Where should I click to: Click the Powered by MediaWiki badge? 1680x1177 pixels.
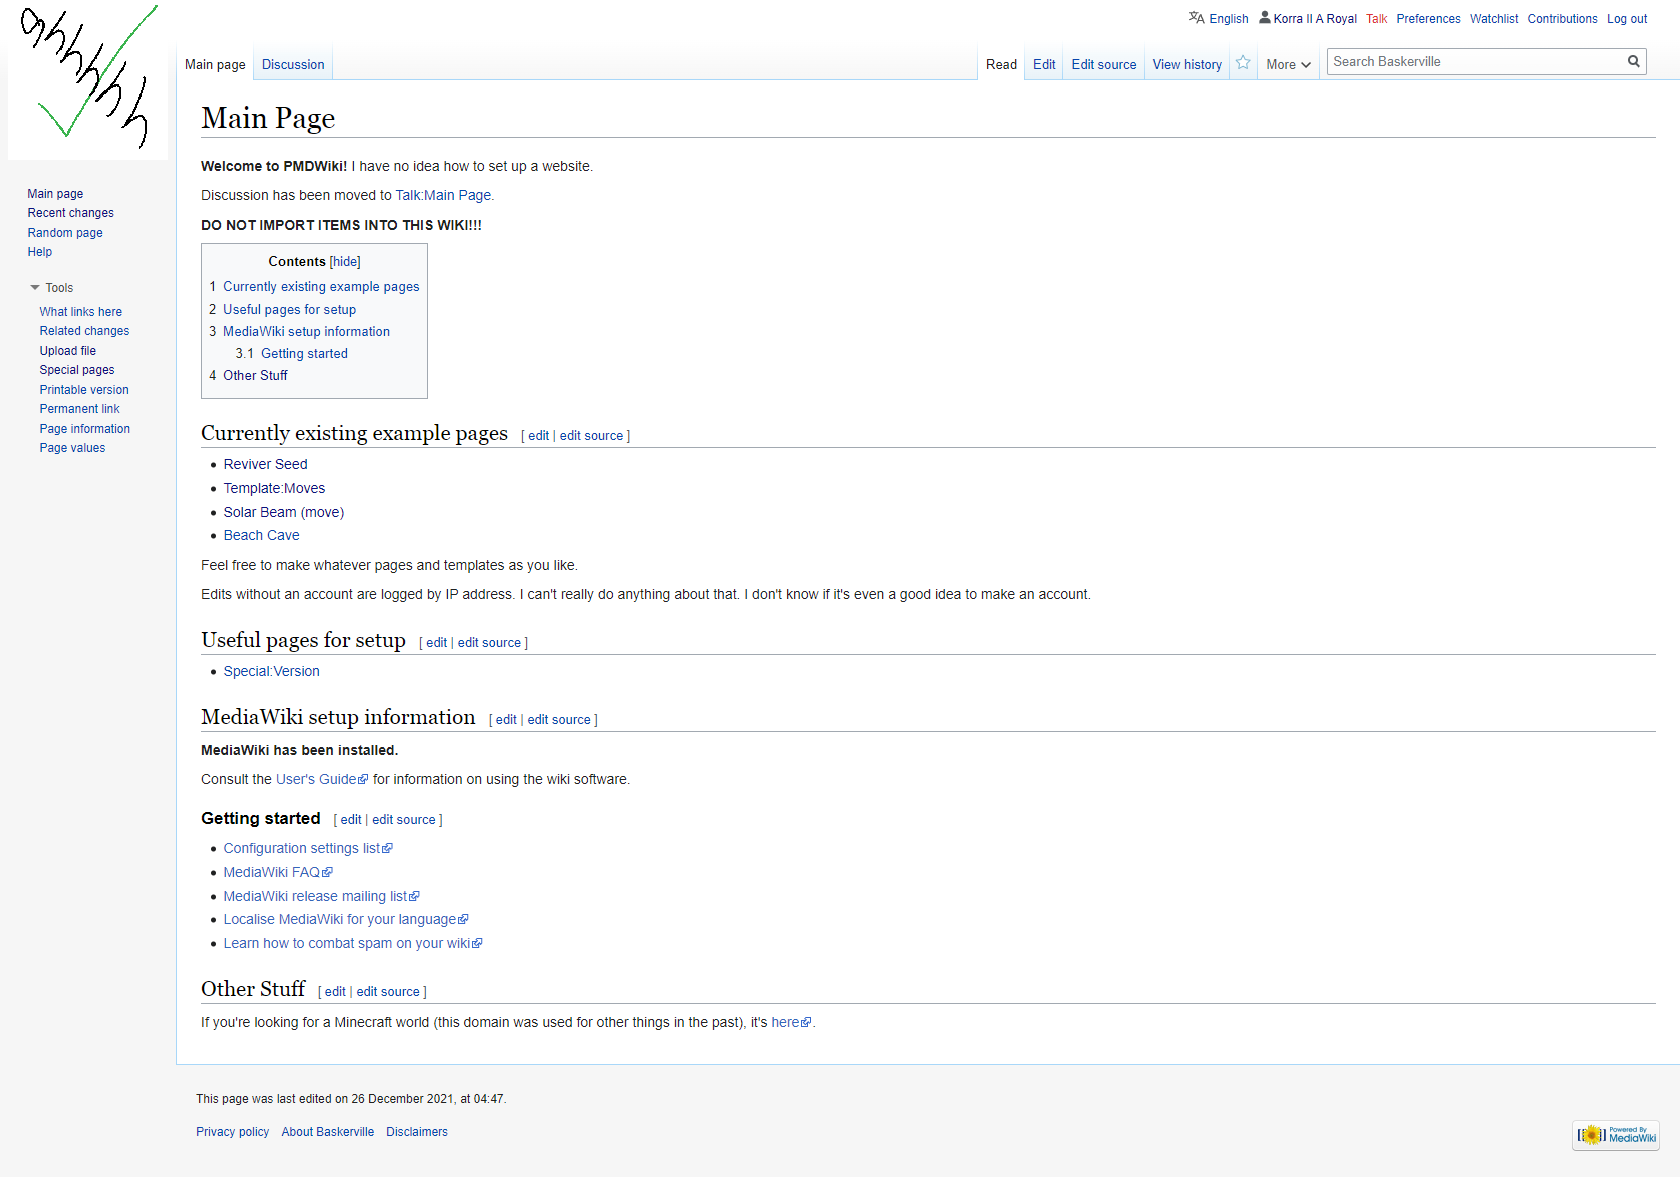1616,1135
